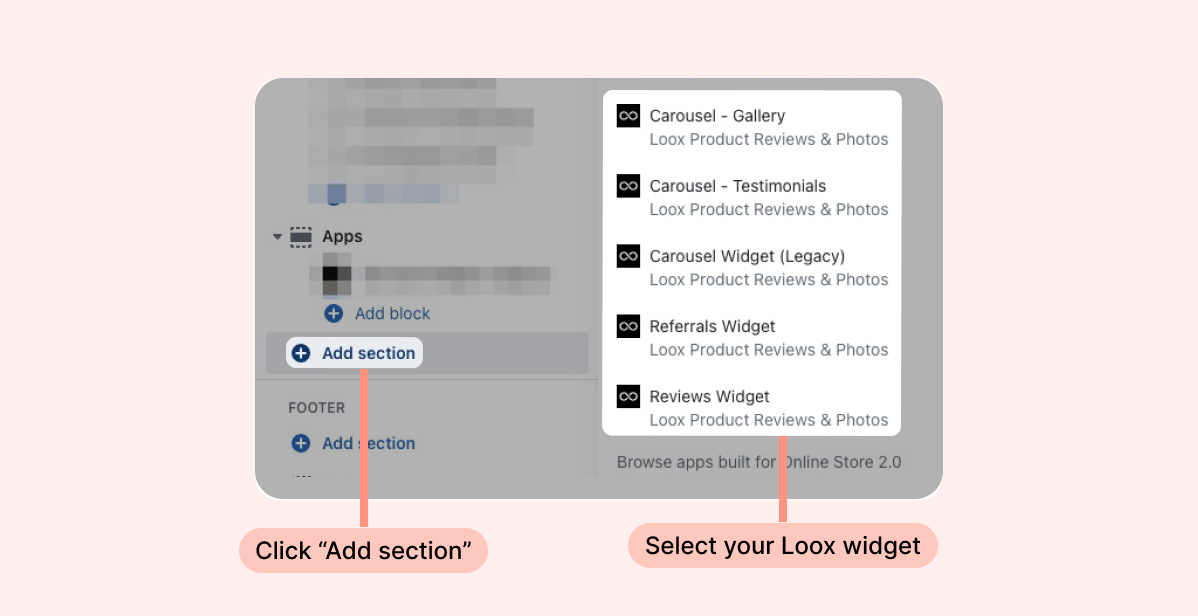Click the Apps section block icon
This screenshot has height=616, width=1198.
click(301, 237)
